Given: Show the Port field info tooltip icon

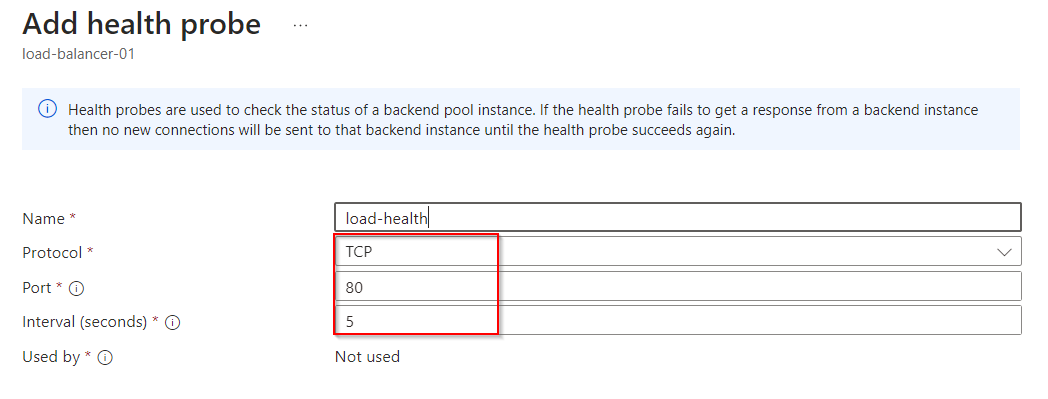Looking at the screenshot, I should (x=77, y=288).
